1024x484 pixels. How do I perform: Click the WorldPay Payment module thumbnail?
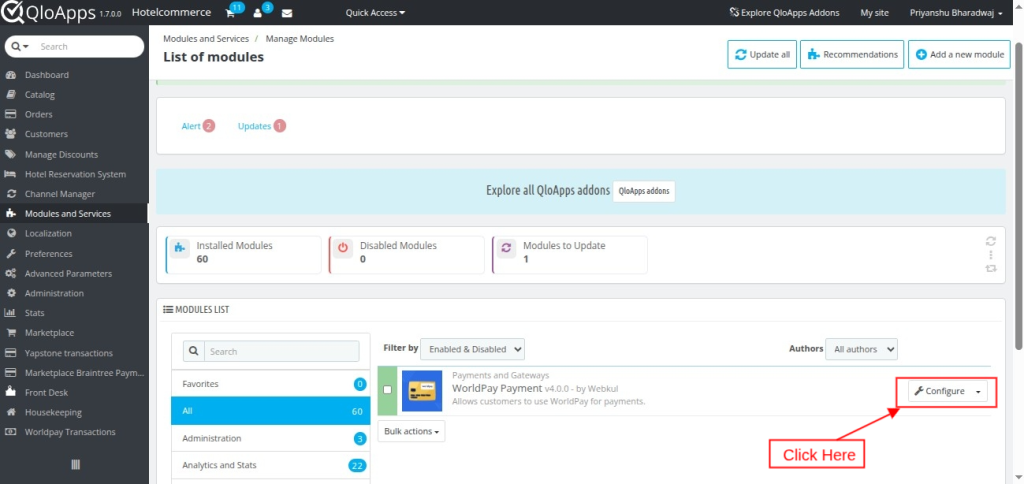[x=422, y=390]
